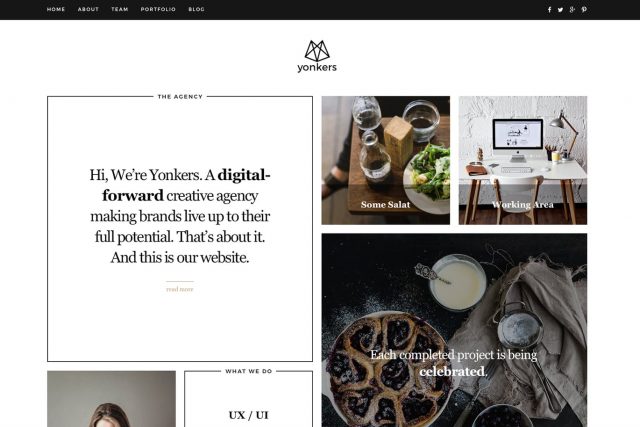Open the Some Salat image tile
The height and width of the screenshot is (427, 640).
pyautogui.click(x=386, y=160)
